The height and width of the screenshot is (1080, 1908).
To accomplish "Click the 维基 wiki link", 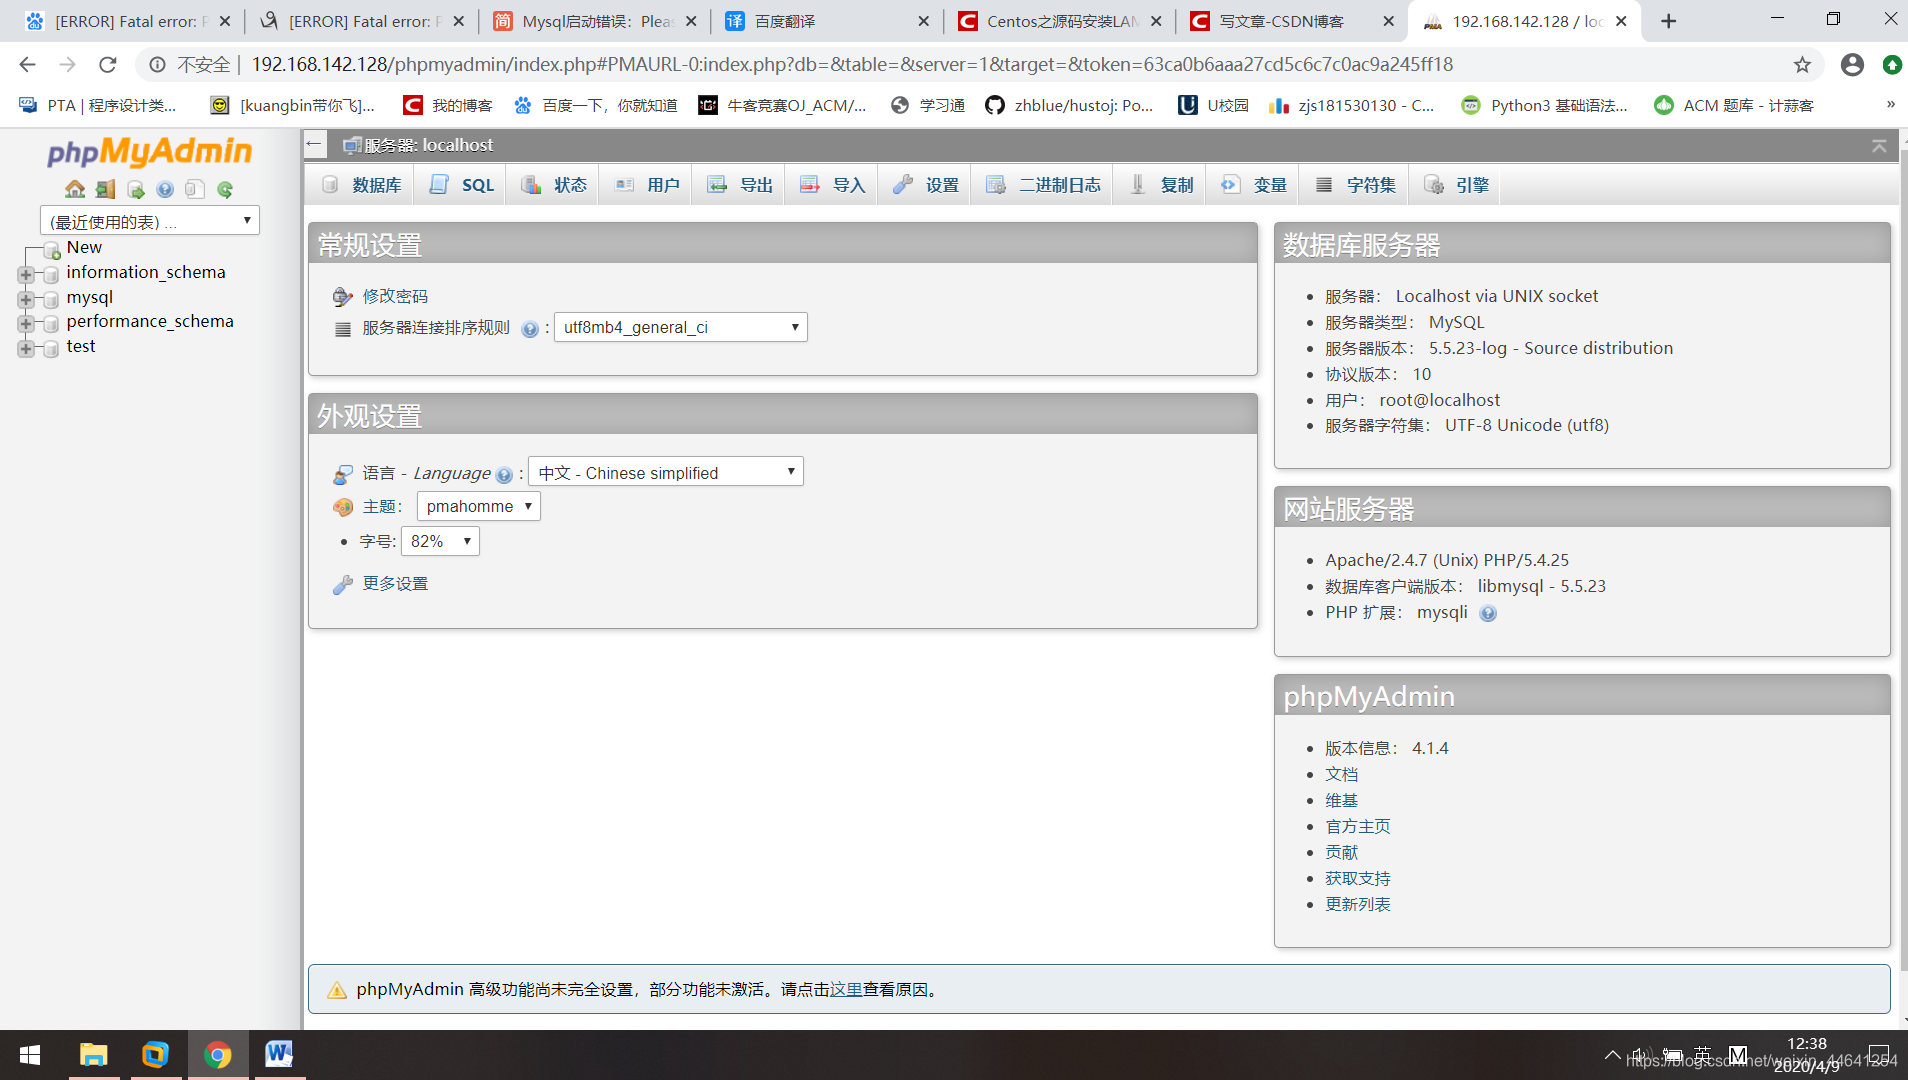I will 1341,801.
